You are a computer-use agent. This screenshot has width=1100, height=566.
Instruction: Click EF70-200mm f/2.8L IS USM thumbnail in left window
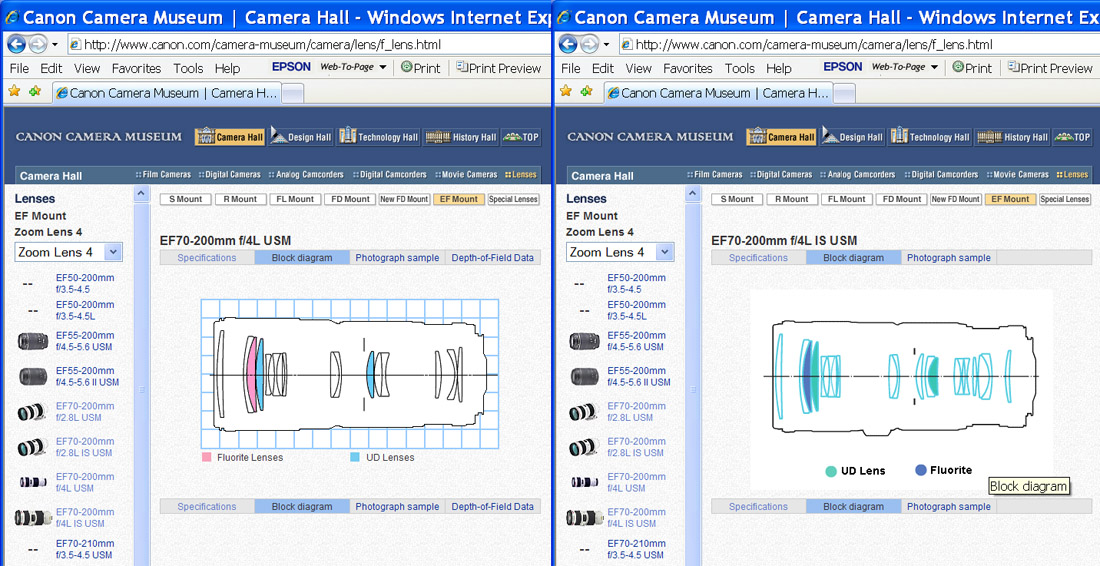31,447
